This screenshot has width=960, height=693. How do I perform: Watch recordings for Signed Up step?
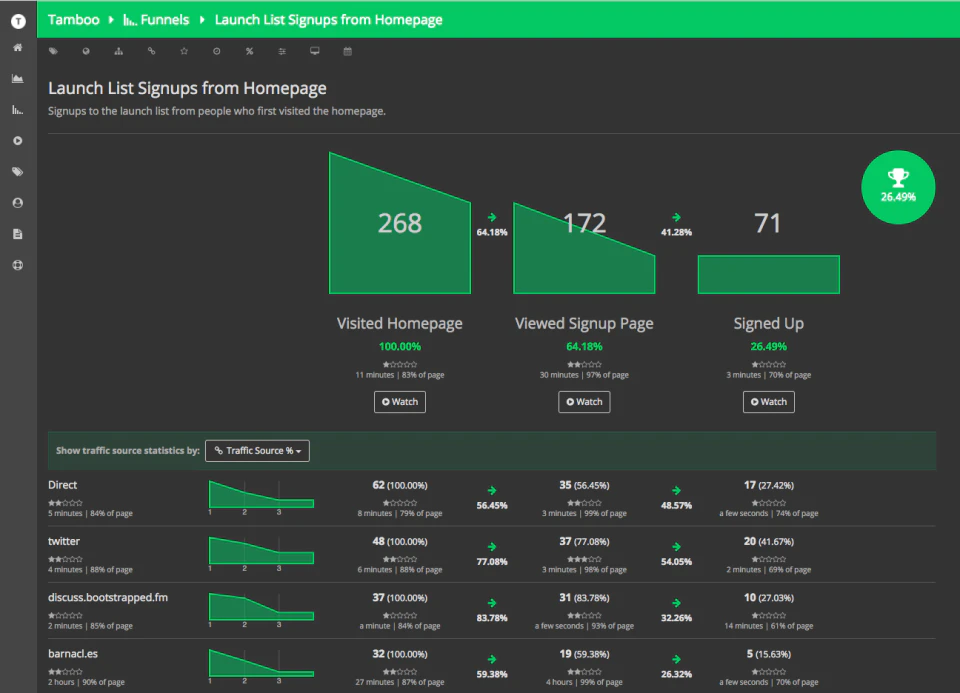pyautogui.click(x=768, y=402)
